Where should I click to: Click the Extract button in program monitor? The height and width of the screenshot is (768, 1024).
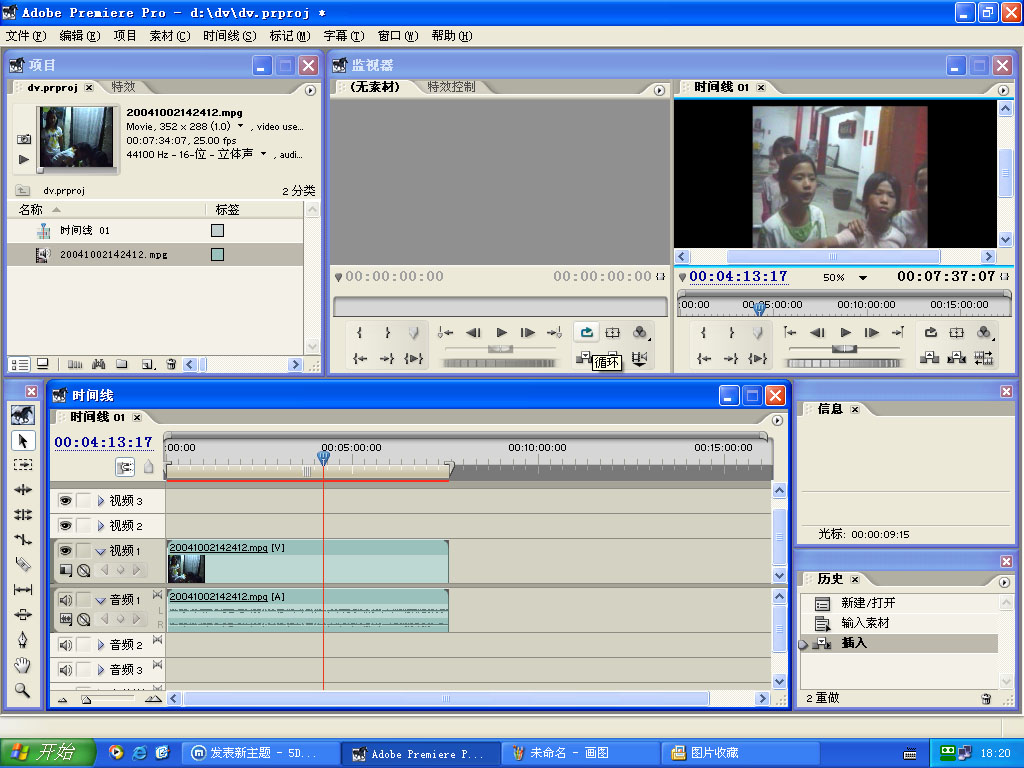click(957, 358)
